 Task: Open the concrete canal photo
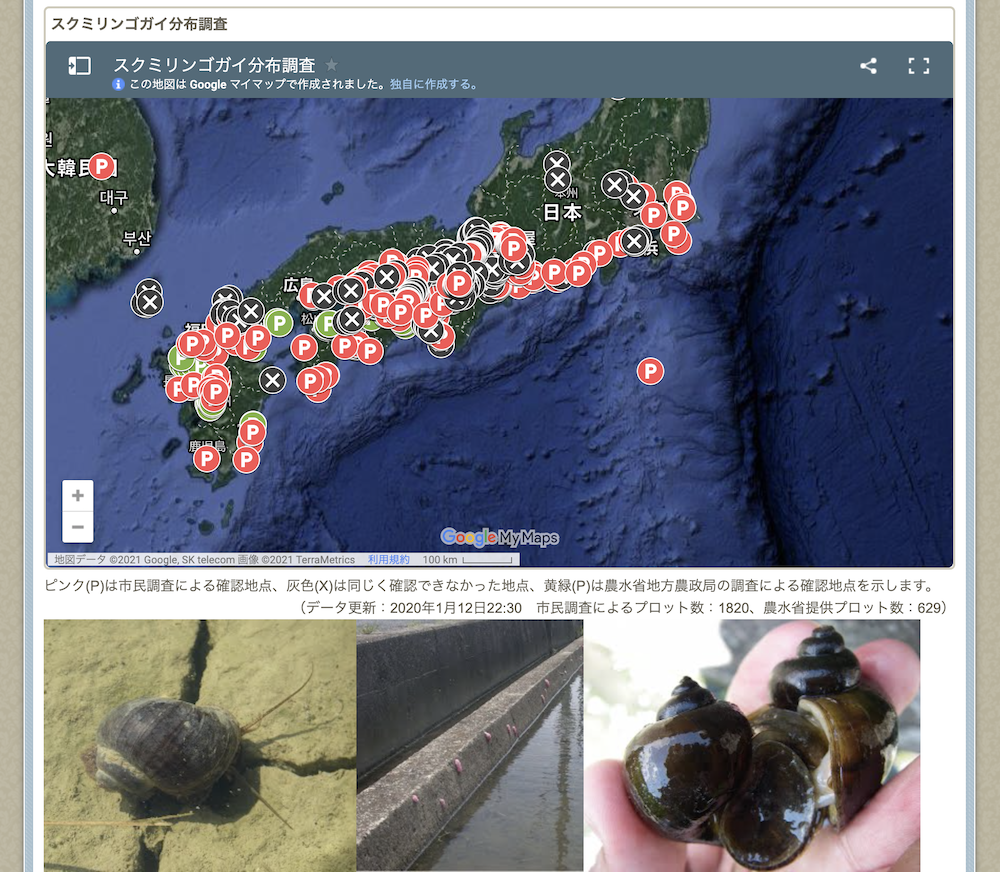pyautogui.click(x=470, y=745)
